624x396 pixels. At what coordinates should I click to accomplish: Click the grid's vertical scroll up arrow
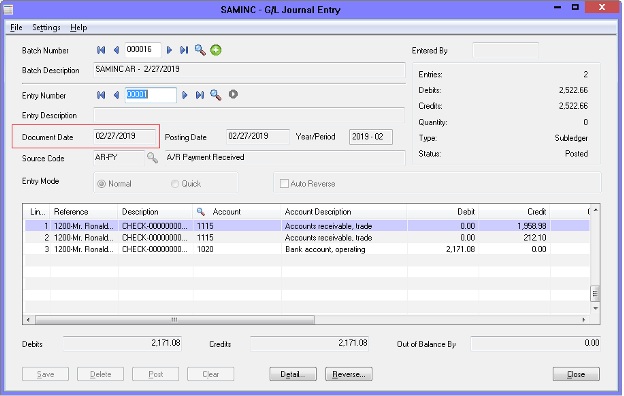coord(595,210)
